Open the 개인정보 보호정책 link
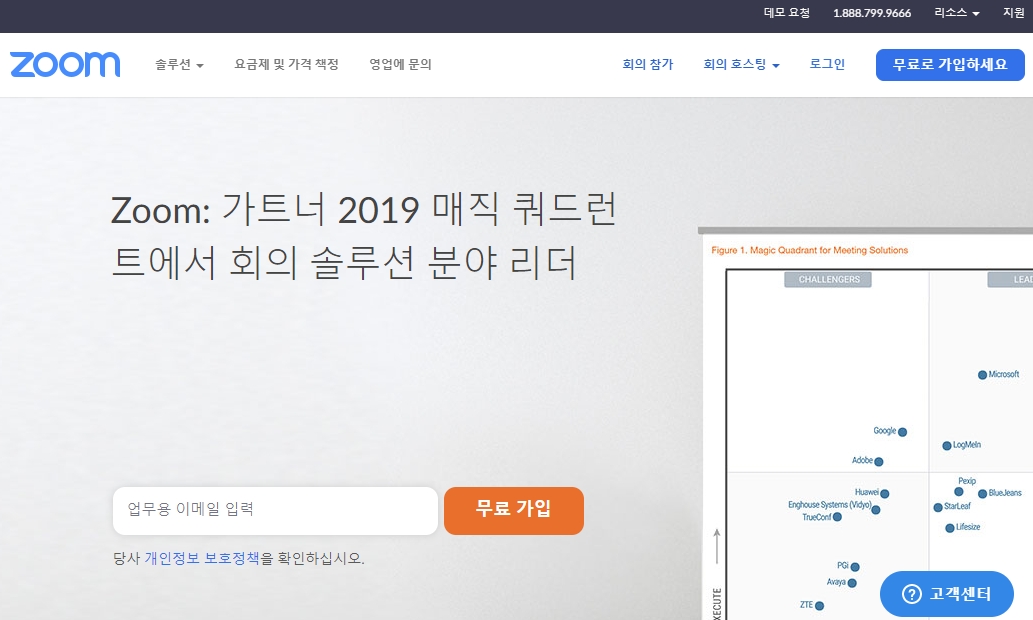Viewport: 1033px width, 620px height. [x=202, y=558]
